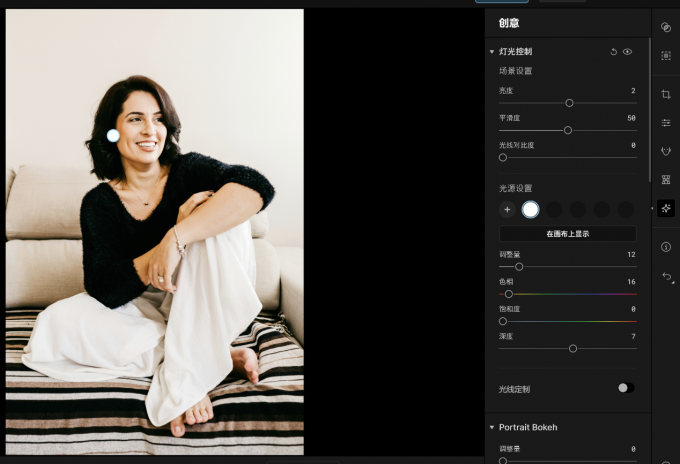Select the white light source swatch
Image resolution: width=680 pixels, height=464 pixels.
(530, 209)
